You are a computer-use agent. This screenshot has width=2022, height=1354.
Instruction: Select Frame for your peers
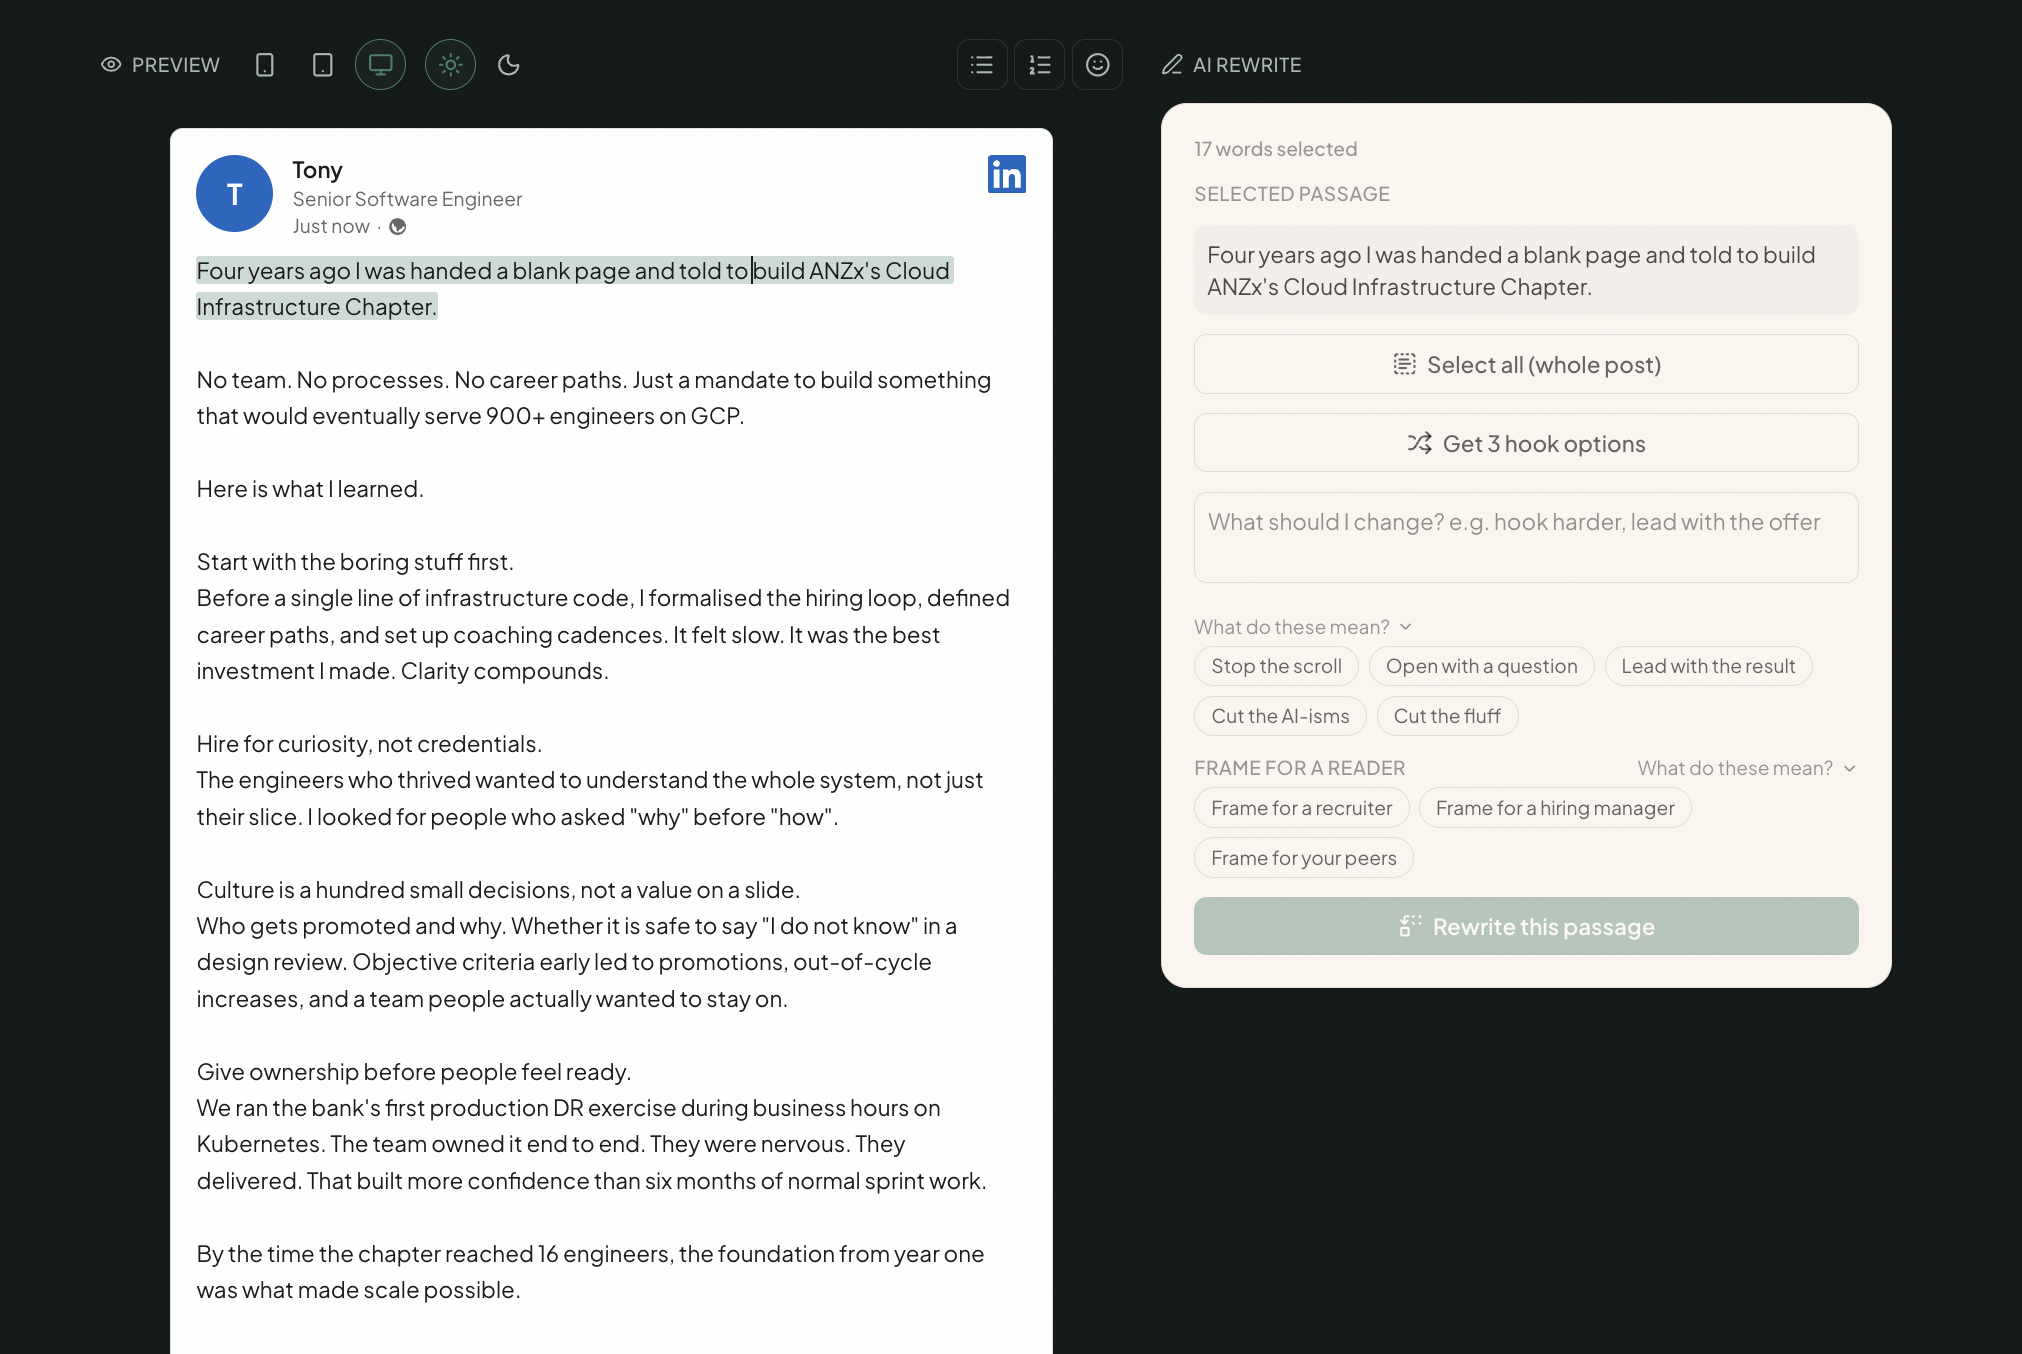(x=1303, y=858)
